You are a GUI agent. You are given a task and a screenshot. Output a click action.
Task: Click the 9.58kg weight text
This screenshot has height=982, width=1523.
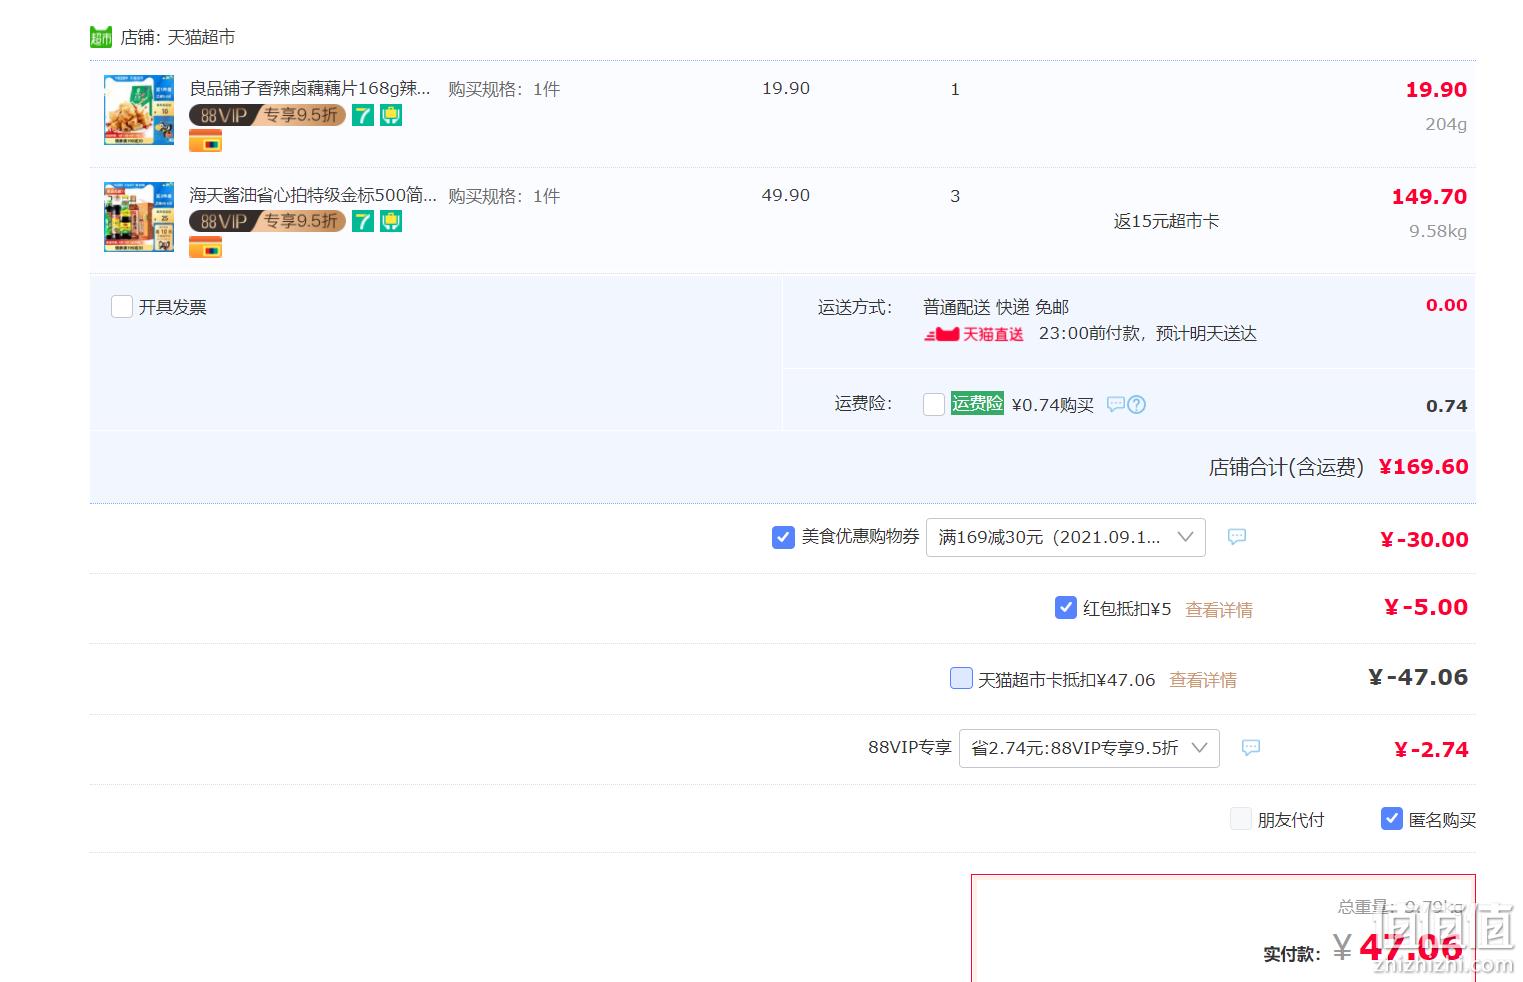[1438, 231]
